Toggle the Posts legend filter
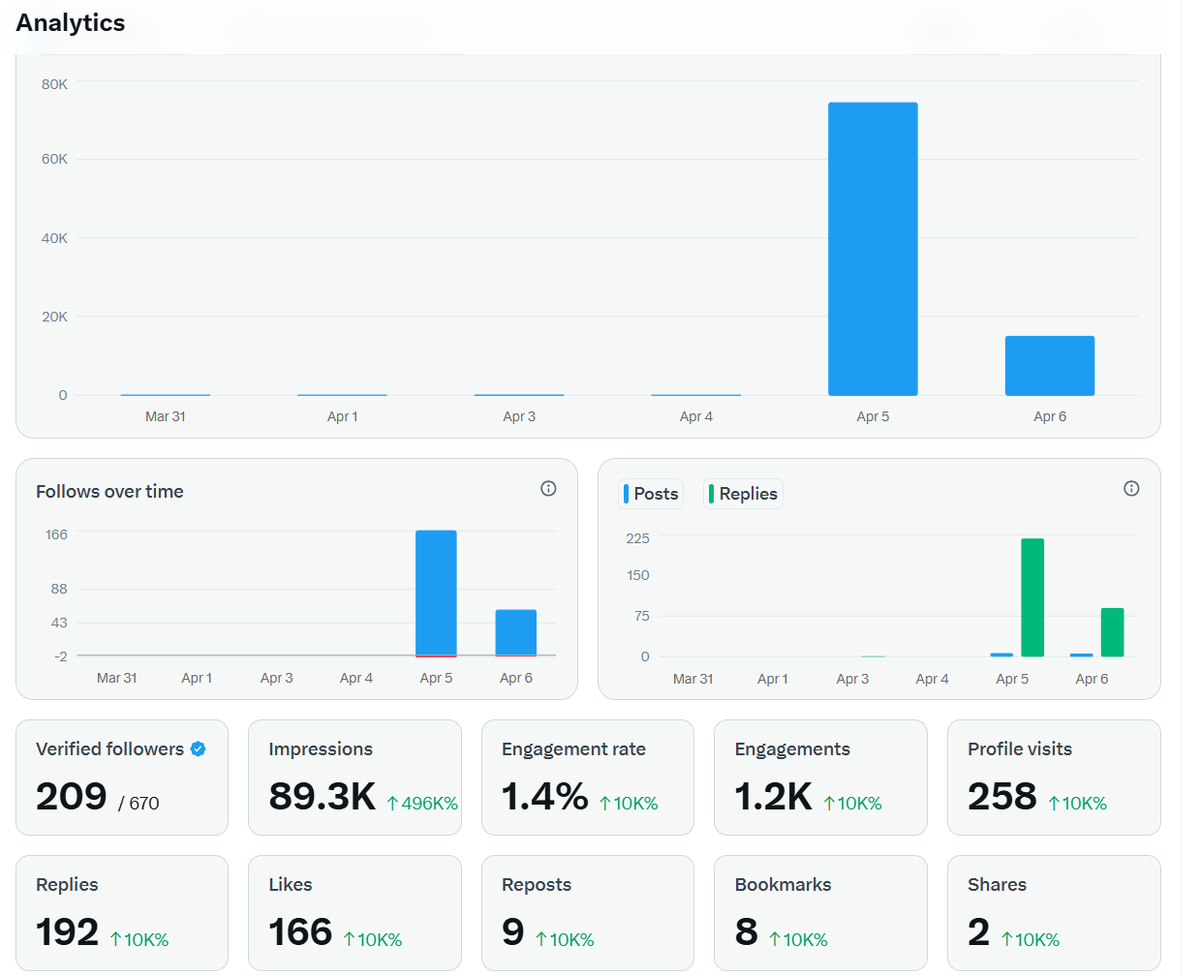This screenshot has width=1200, height=976. coord(651,493)
